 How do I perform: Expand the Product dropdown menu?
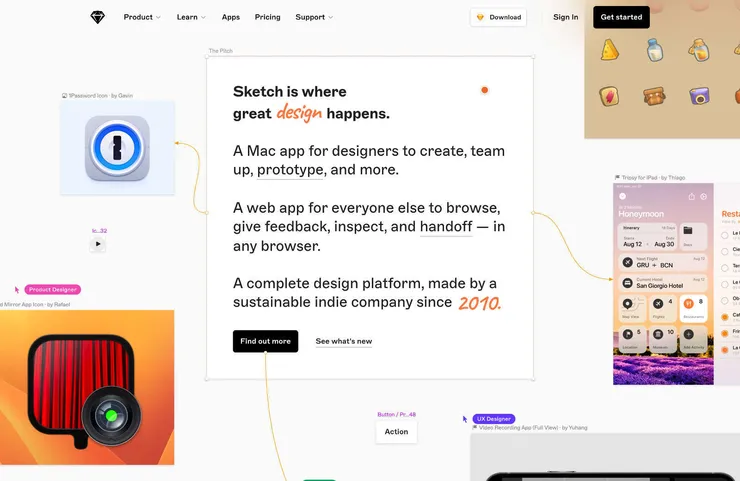142,17
